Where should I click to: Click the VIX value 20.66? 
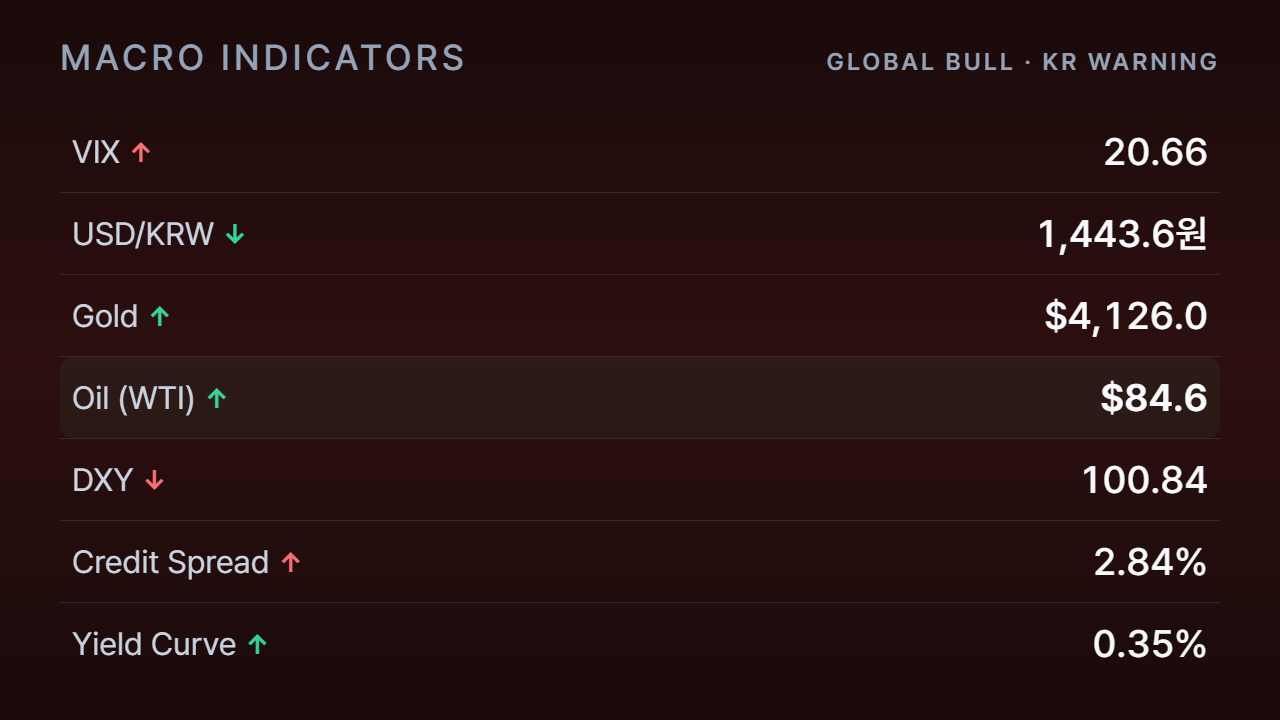(x=1156, y=152)
